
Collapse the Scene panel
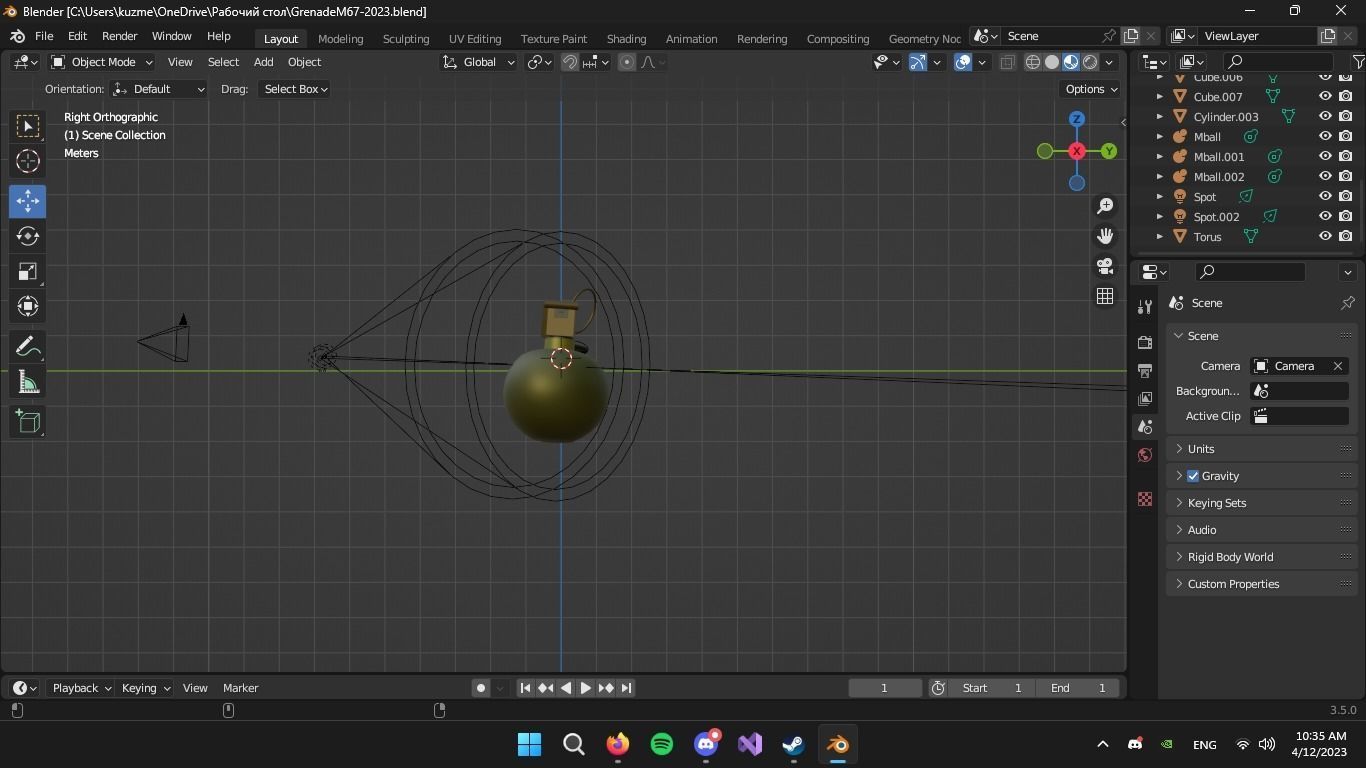(x=1260, y=336)
